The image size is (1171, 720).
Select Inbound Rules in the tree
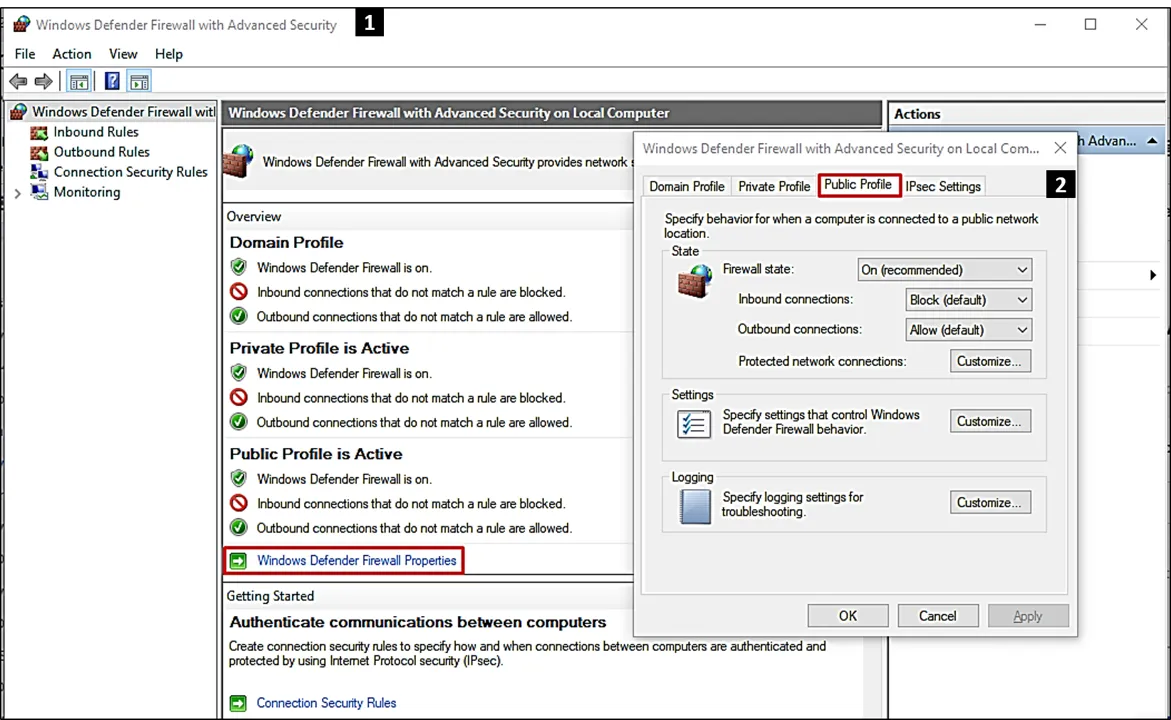pos(96,132)
